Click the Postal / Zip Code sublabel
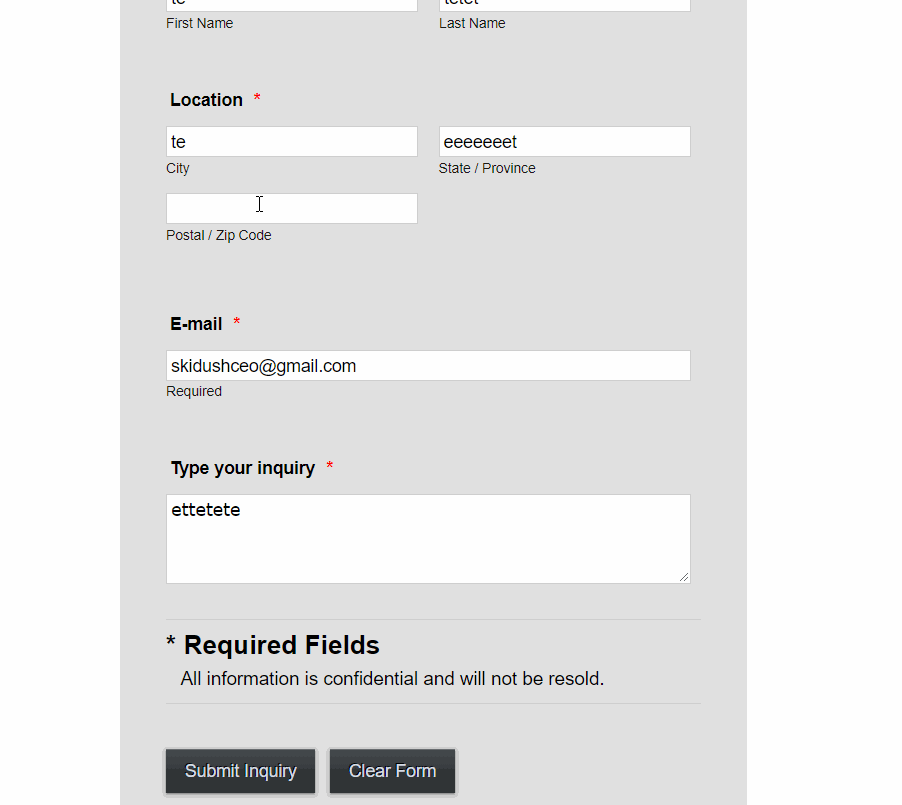The image size is (902, 805). [x=219, y=235]
